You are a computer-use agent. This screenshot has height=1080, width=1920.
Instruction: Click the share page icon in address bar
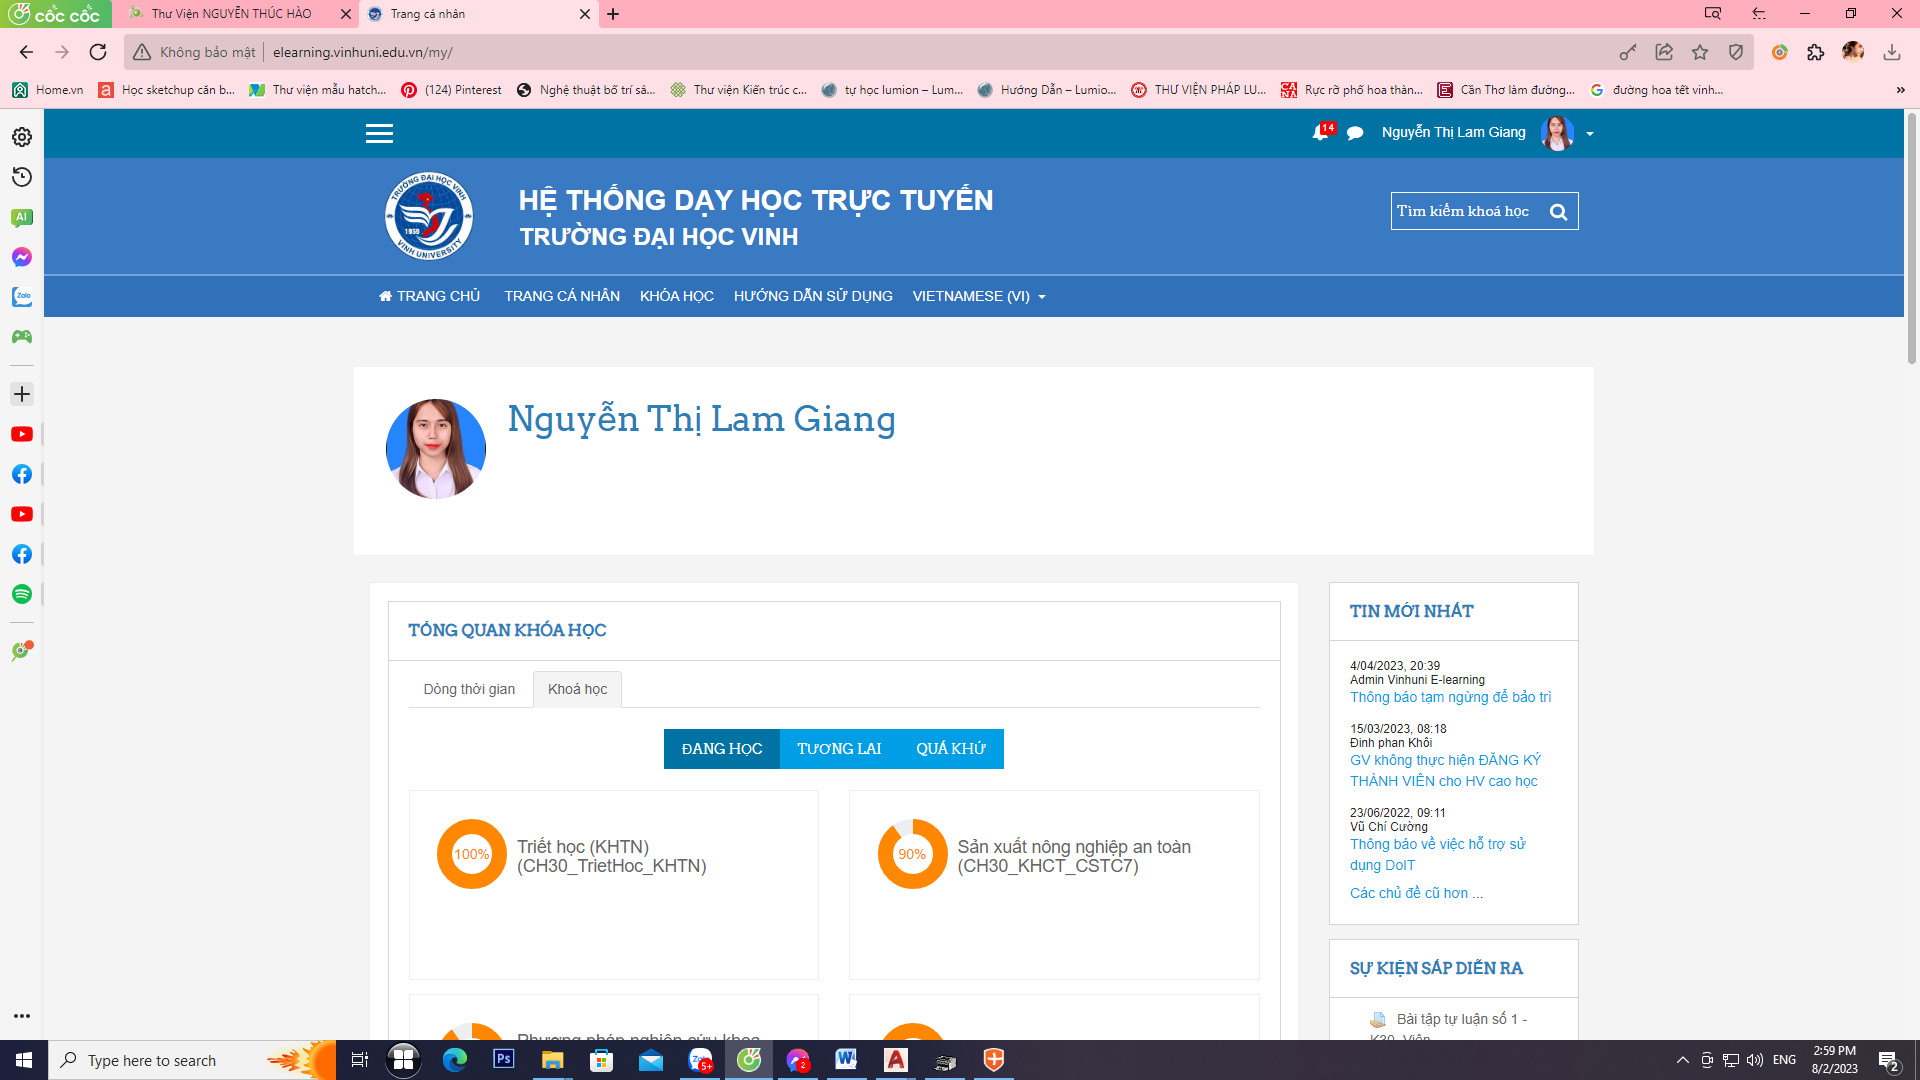click(x=1664, y=52)
